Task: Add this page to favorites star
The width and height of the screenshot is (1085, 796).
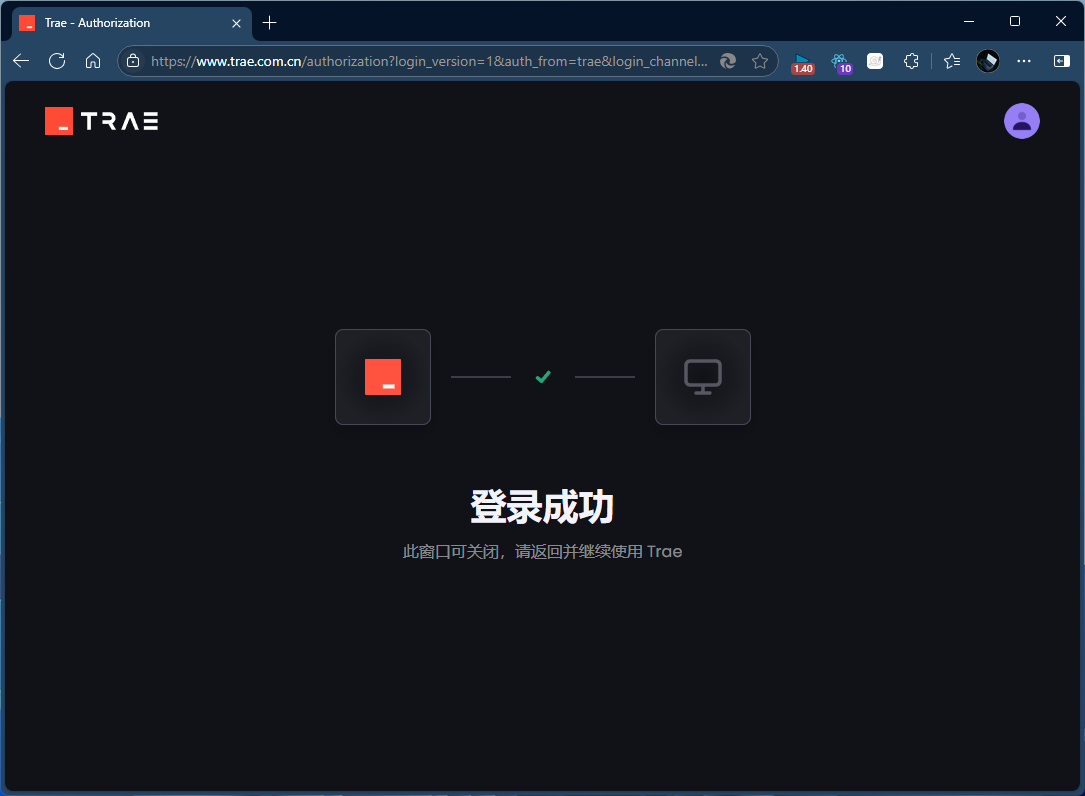Action: pos(760,61)
